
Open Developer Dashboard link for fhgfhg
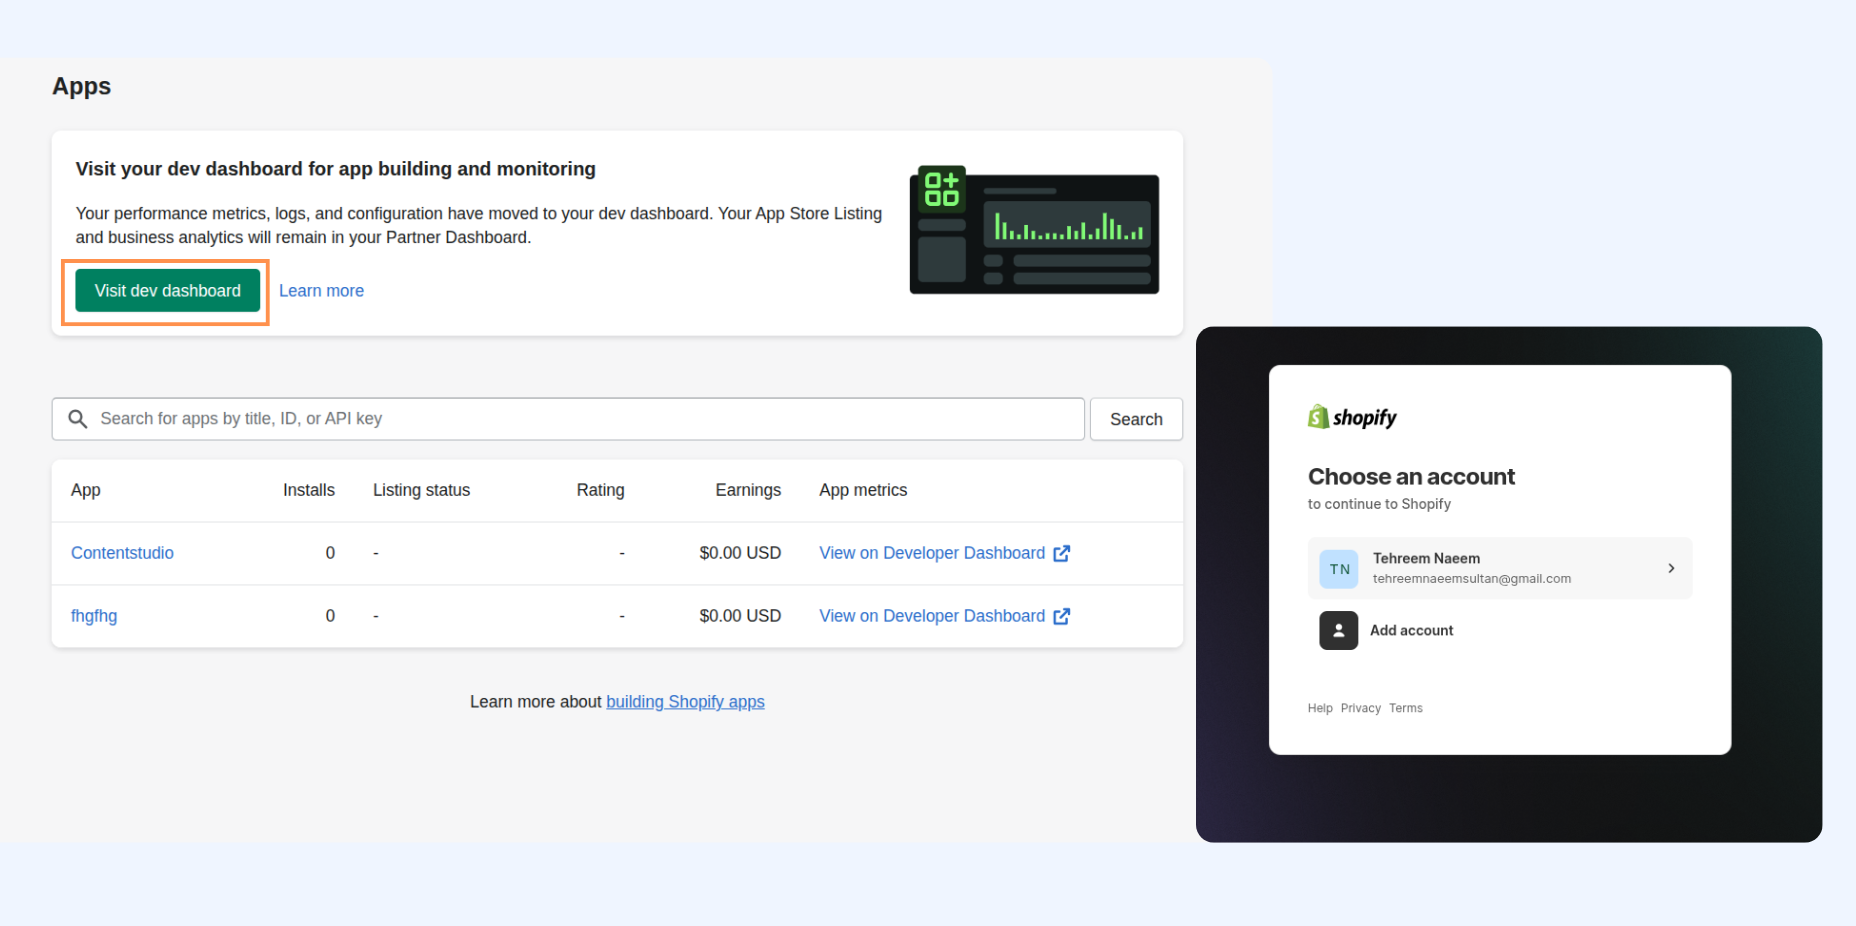pyautogui.click(x=932, y=616)
